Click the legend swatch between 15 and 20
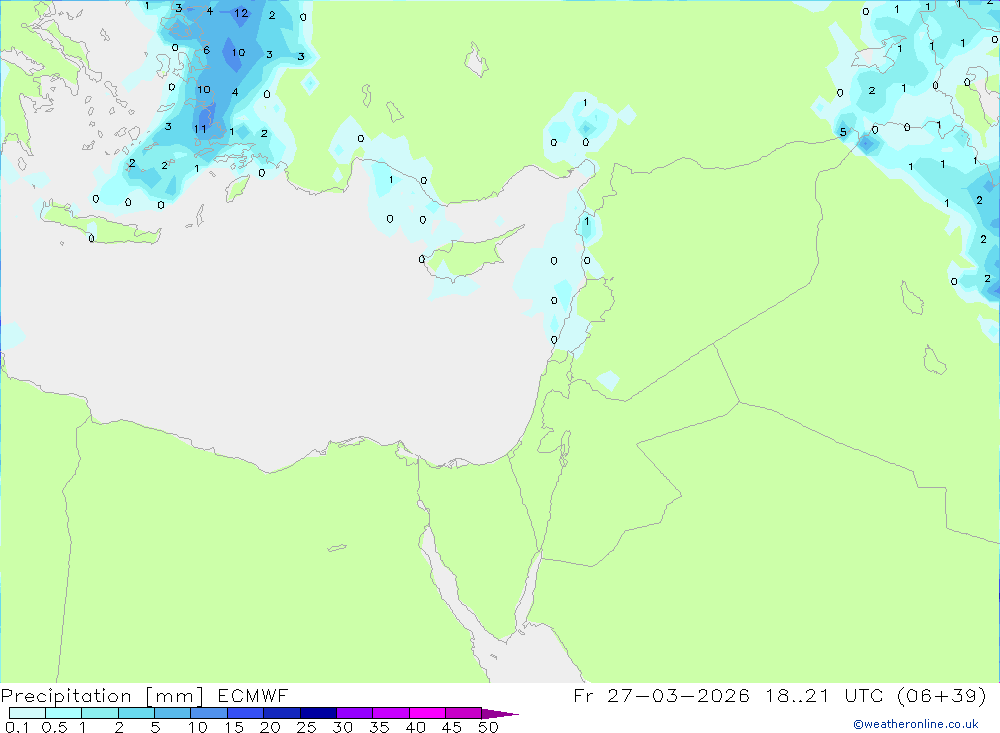 [245, 713]
